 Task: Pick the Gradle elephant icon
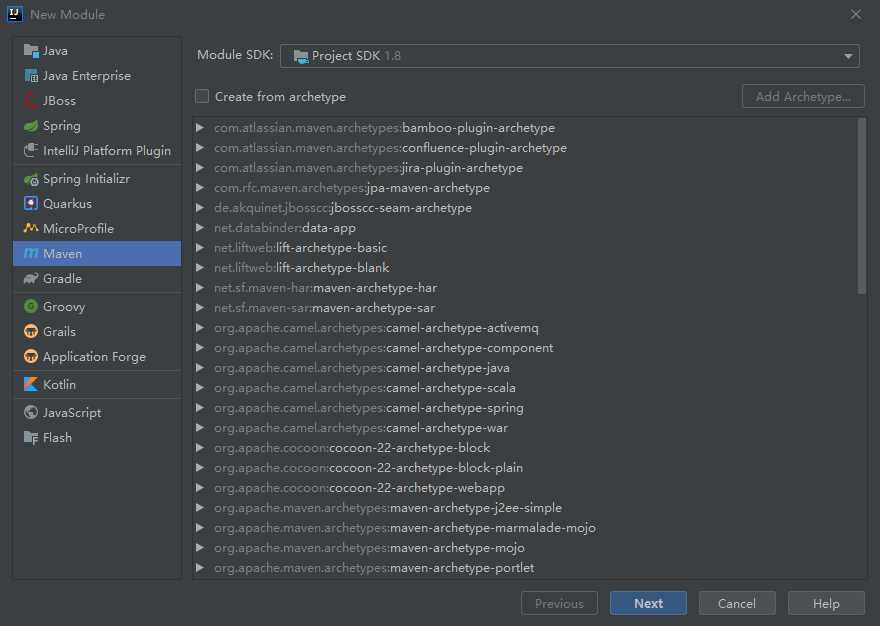coord(31,278)
